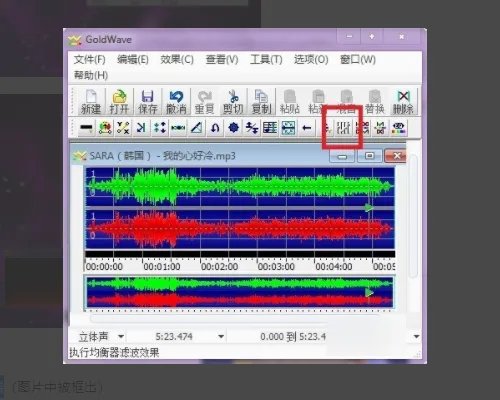Click the red overview waveform strip

pyautogui.click(x=240, y=300)
